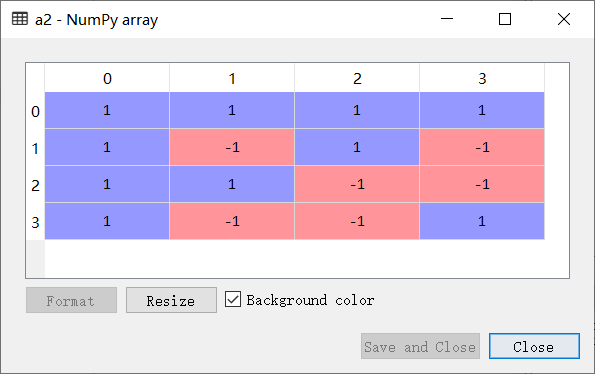Click the Close button at bottom right
595x374 pixels.
[534, 346]
